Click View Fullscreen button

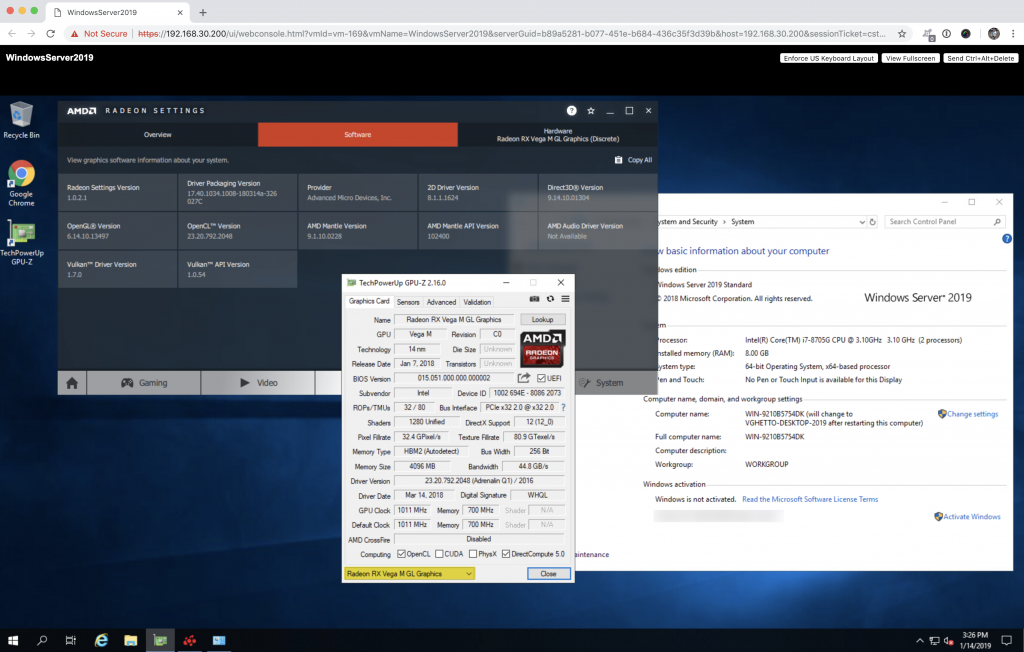pos(910,58)
